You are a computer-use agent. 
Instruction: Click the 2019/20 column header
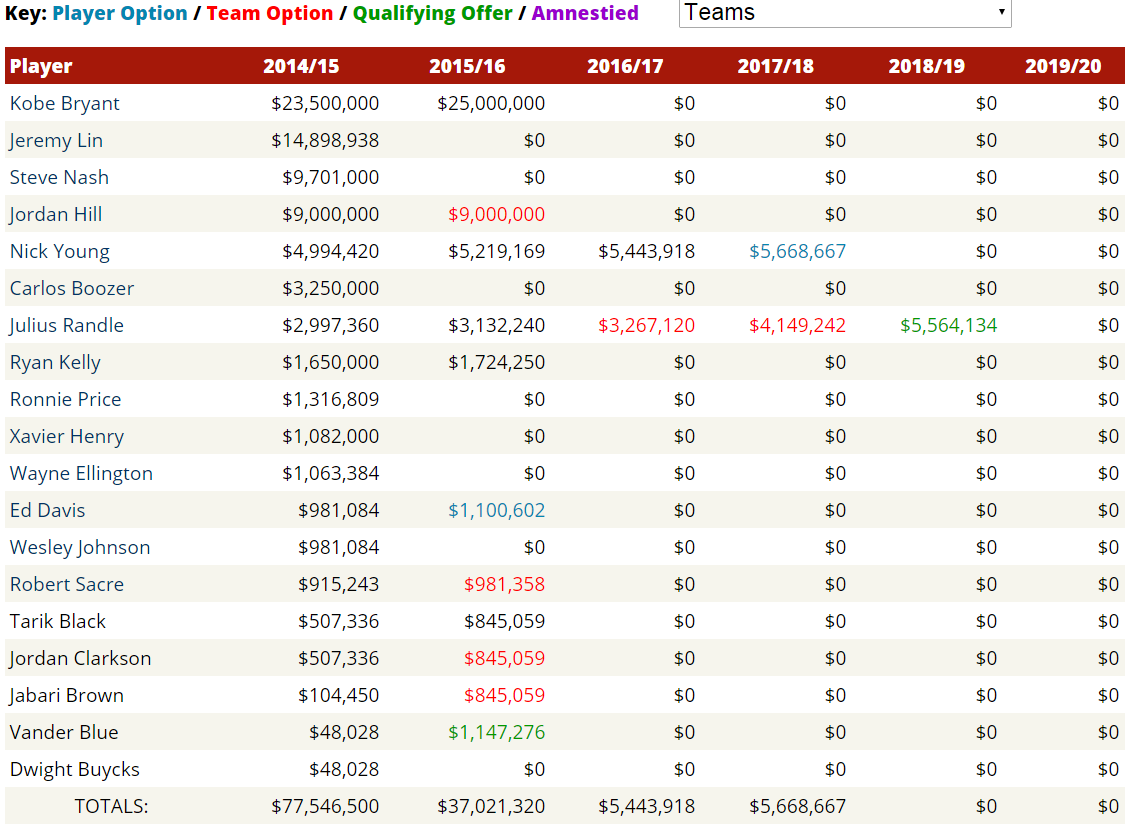(x=1063, y=67)
